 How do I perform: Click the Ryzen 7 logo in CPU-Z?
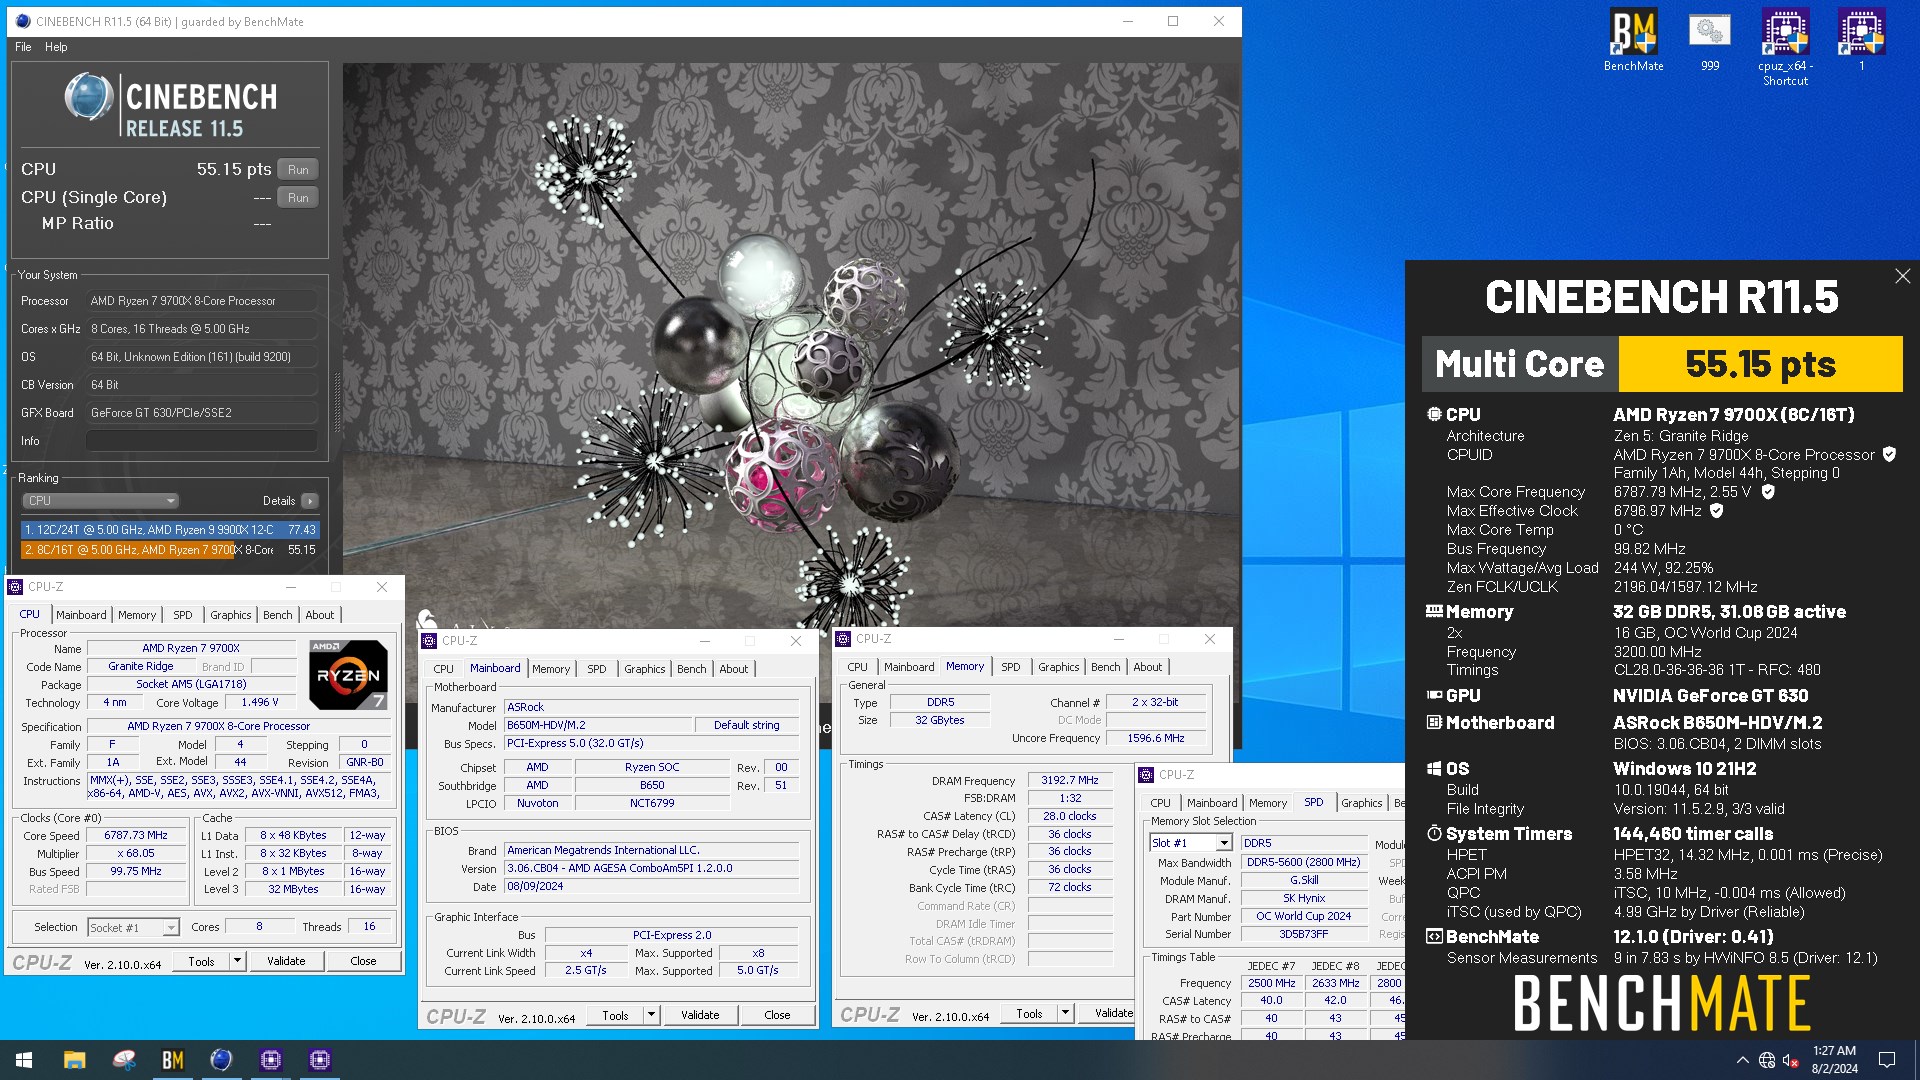click(x=348, y=674)
